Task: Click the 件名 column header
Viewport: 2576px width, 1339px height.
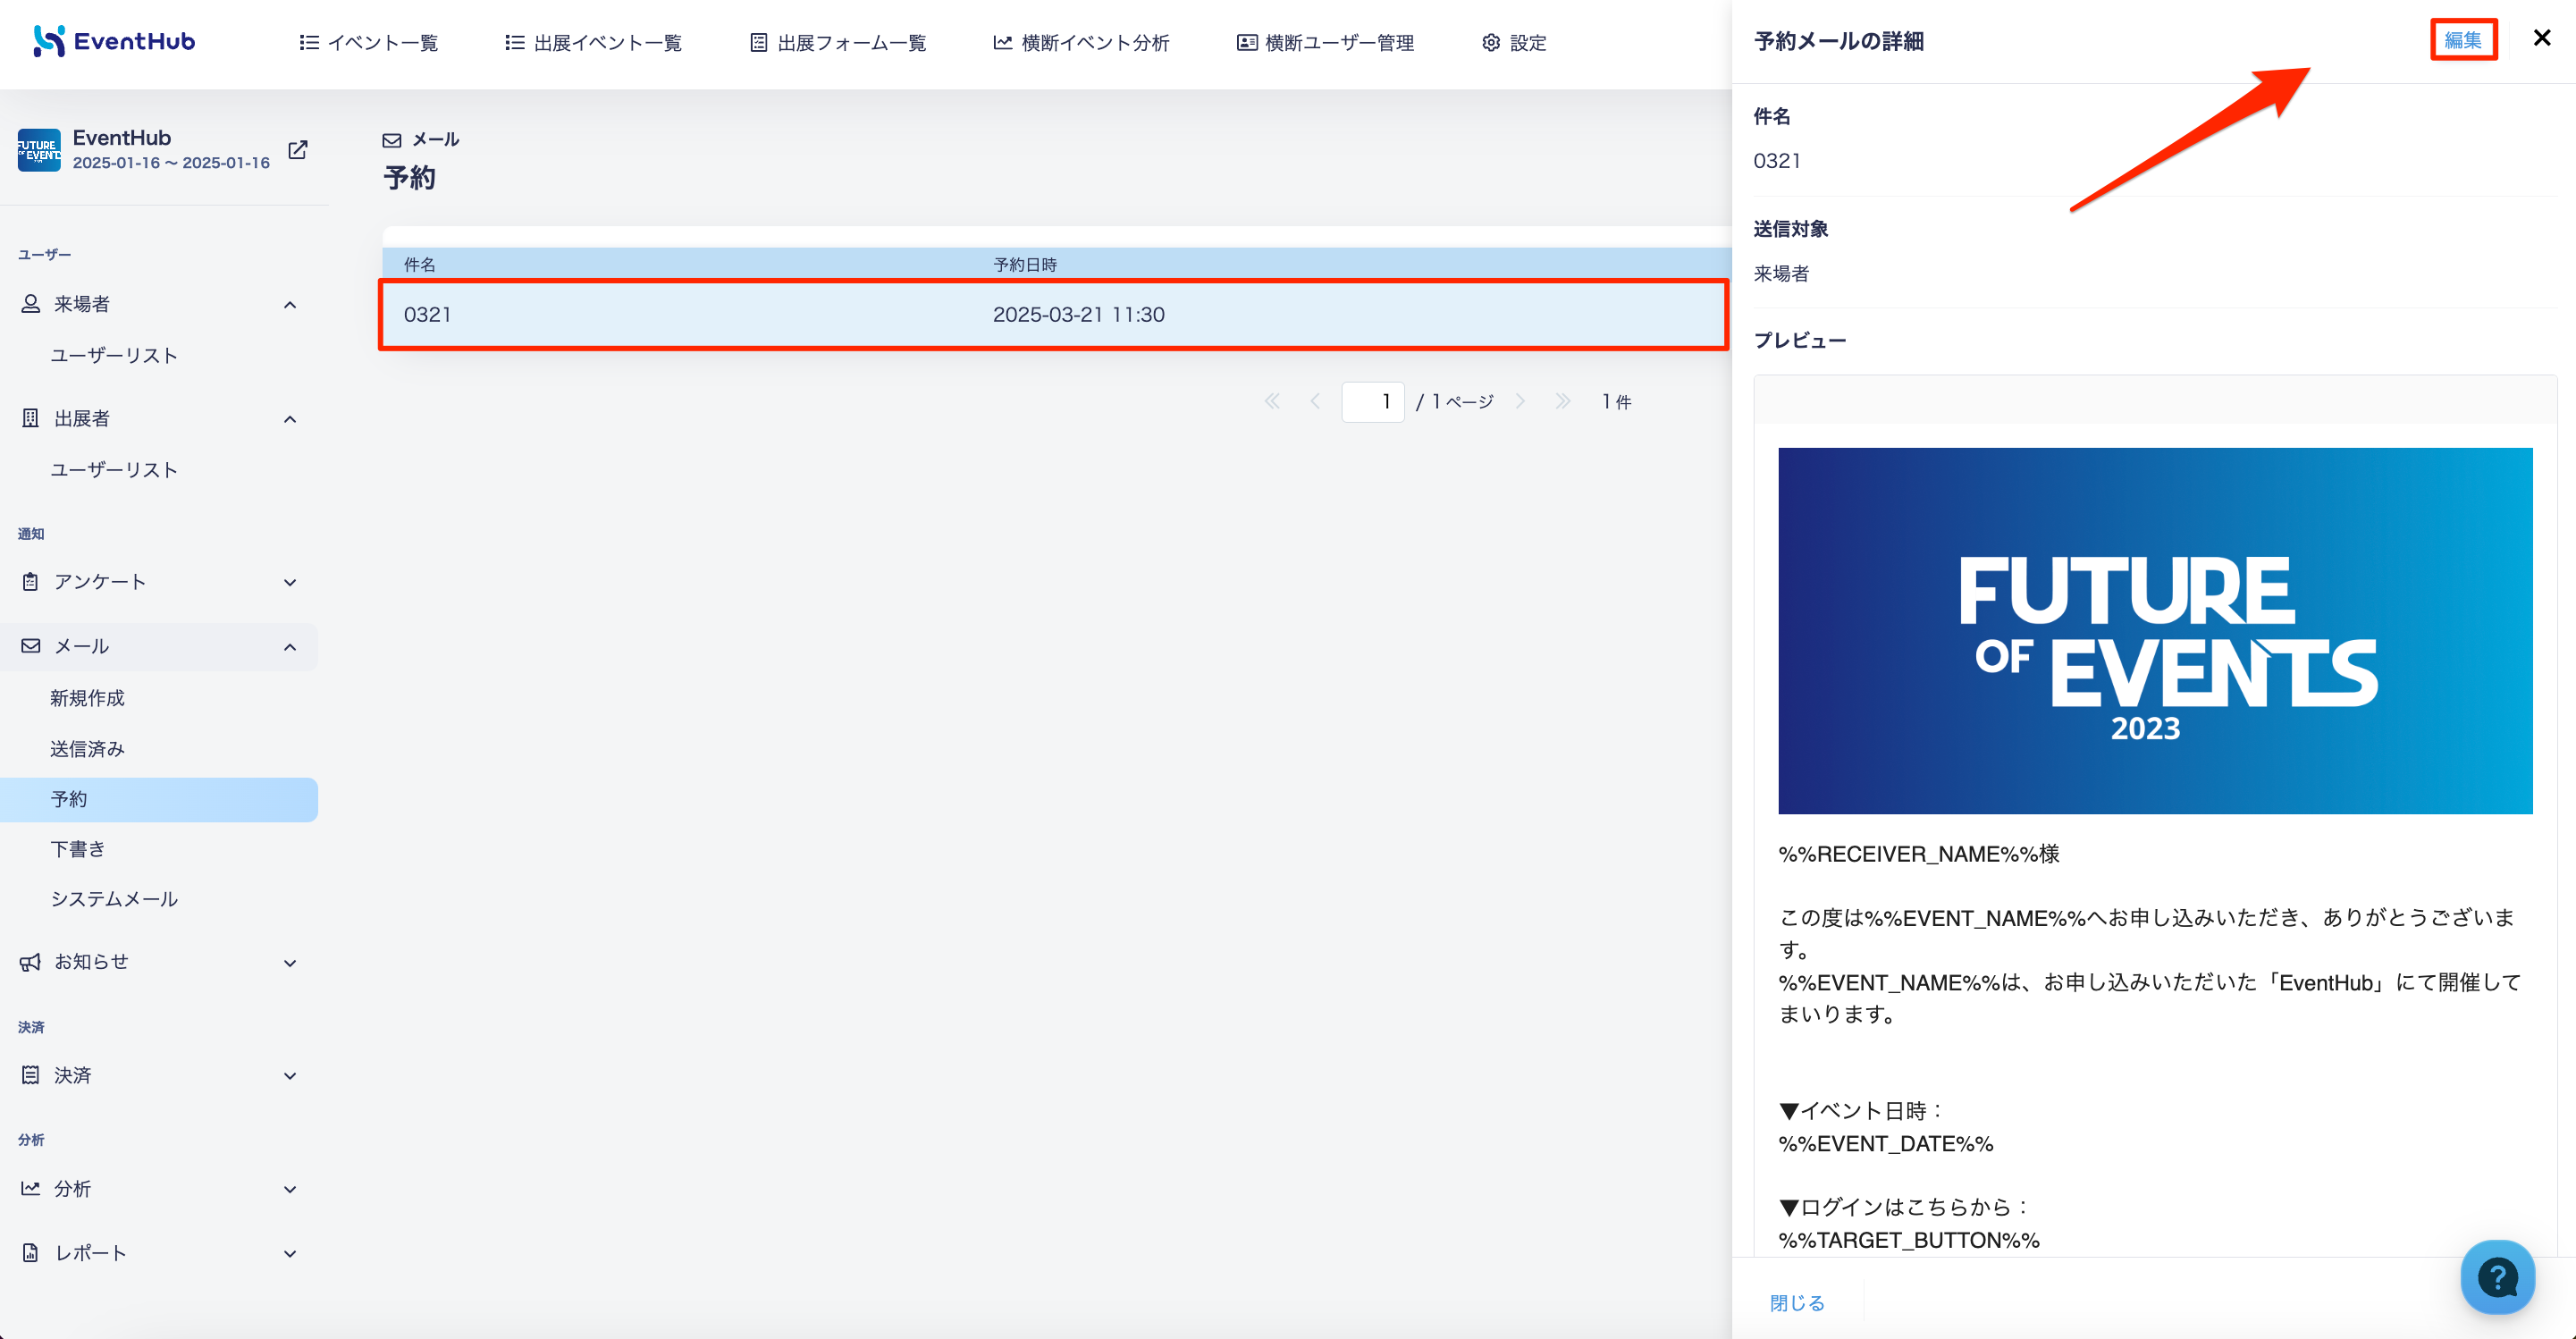Action: pos(419,265)
